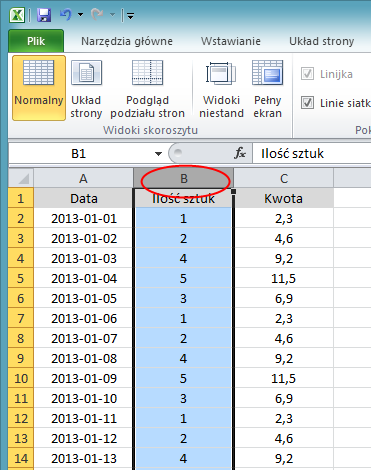Click quantity cell B6 with value 3
The image size is (371, 470).
(x=184, y=298)
